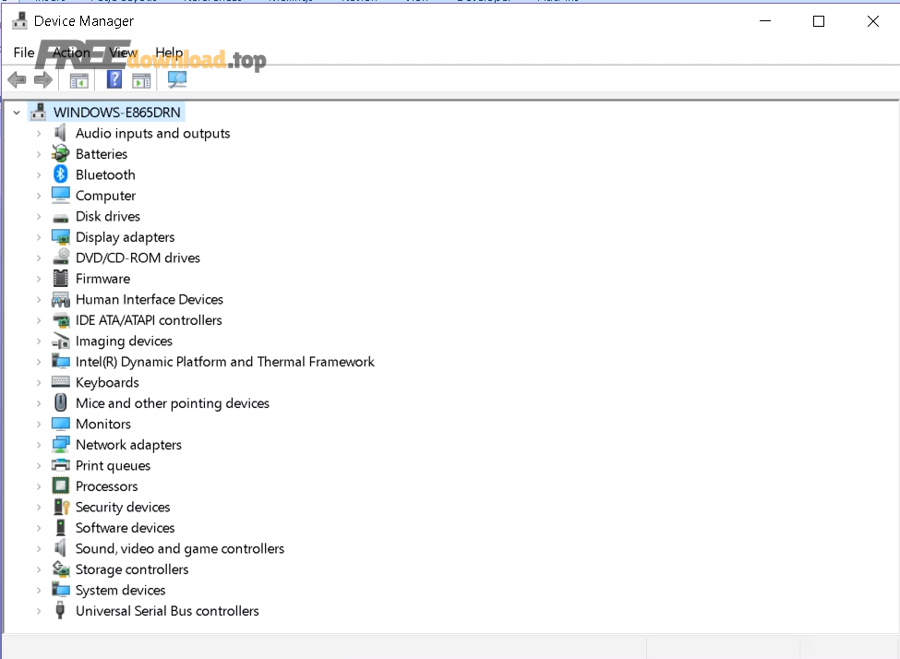900x659 pixels.
Task: Expand the Bluetooth category arrow
Action: (x=38, y=175)
